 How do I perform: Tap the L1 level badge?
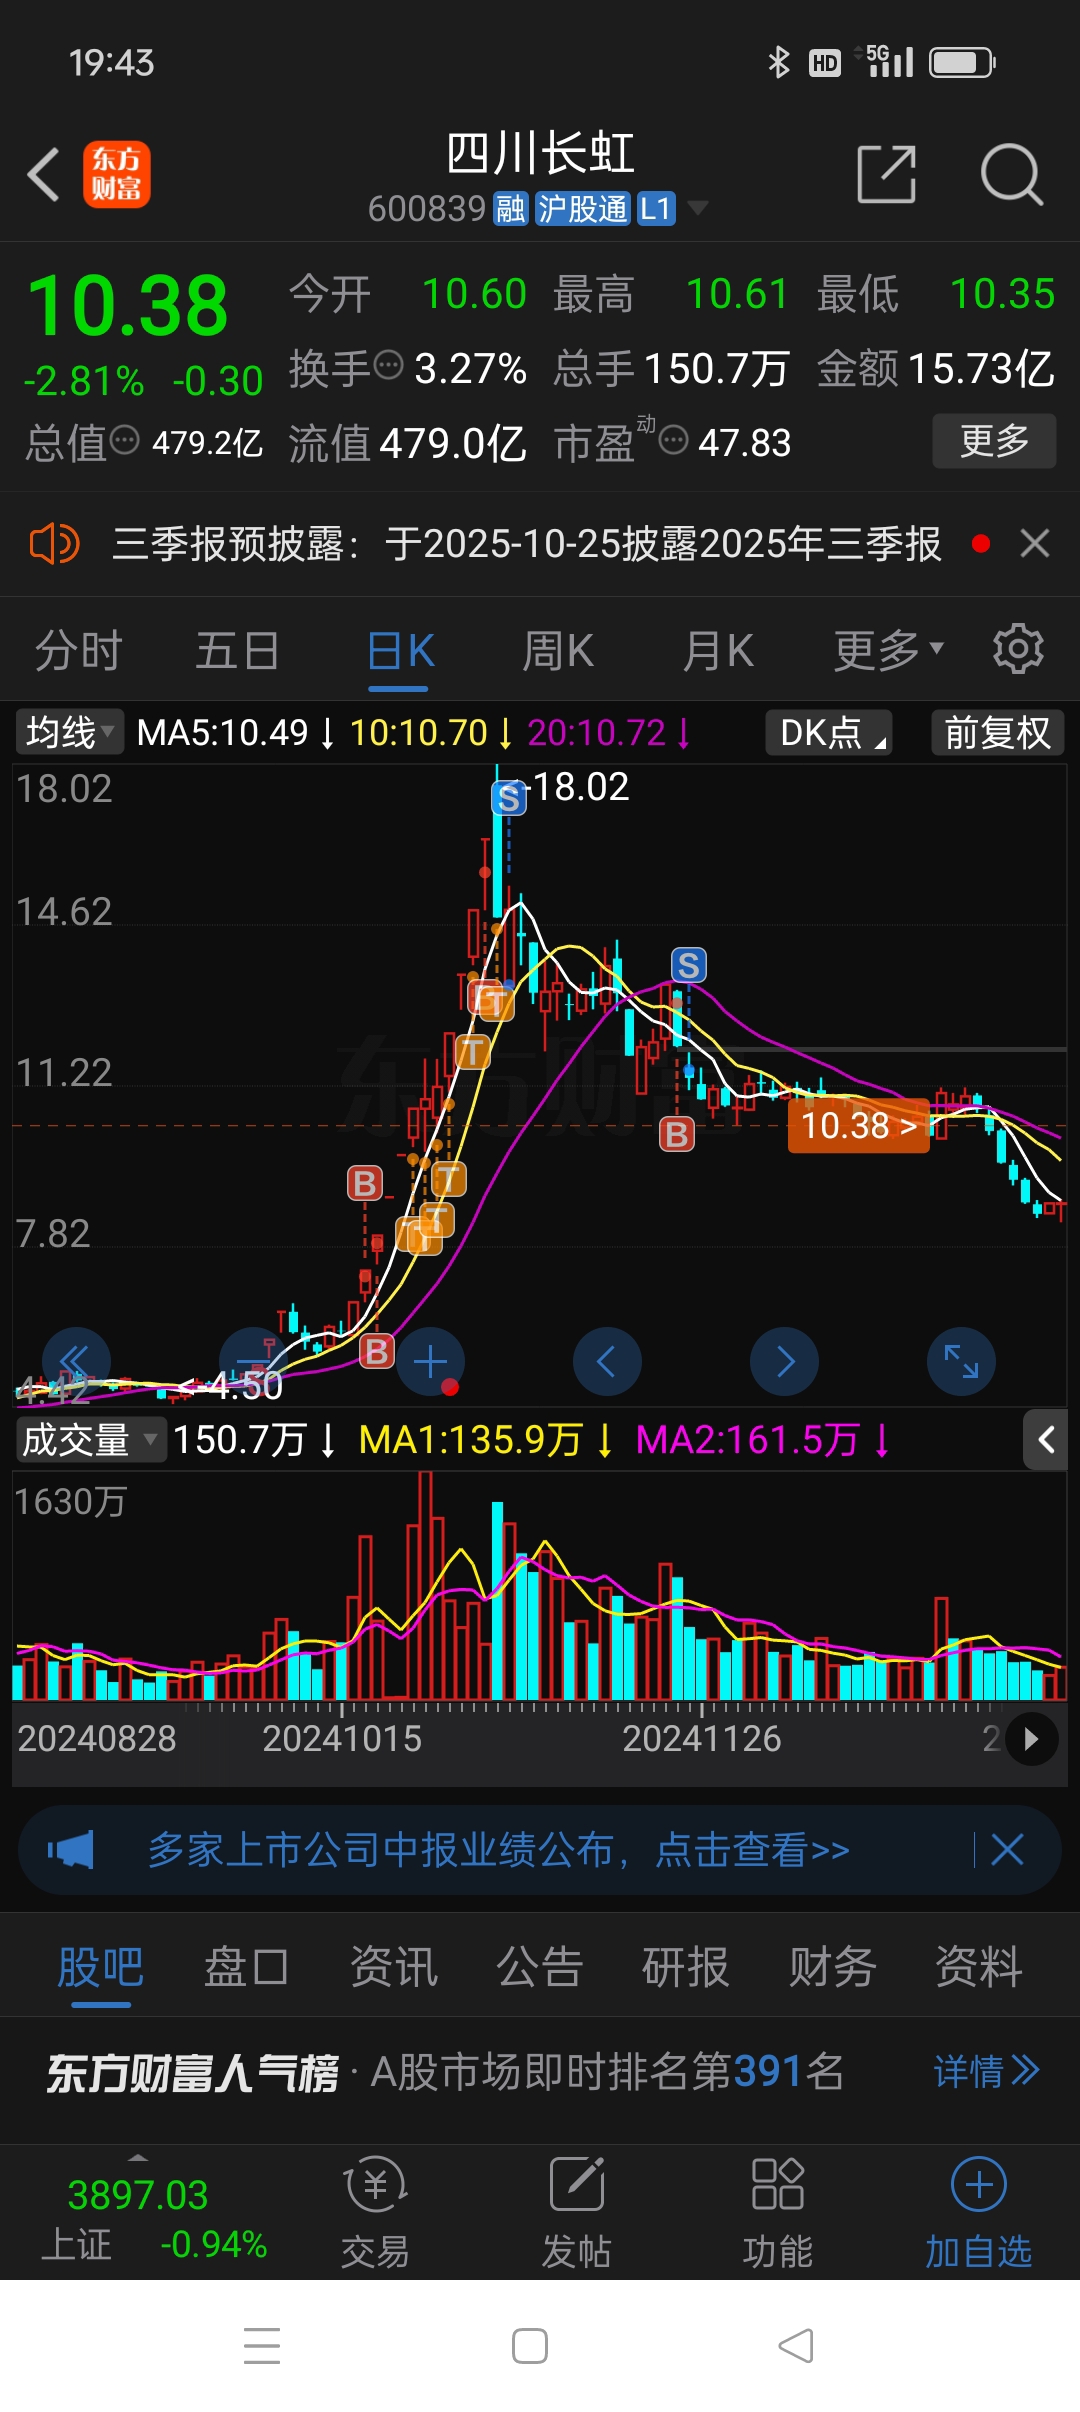pos(656,208)
